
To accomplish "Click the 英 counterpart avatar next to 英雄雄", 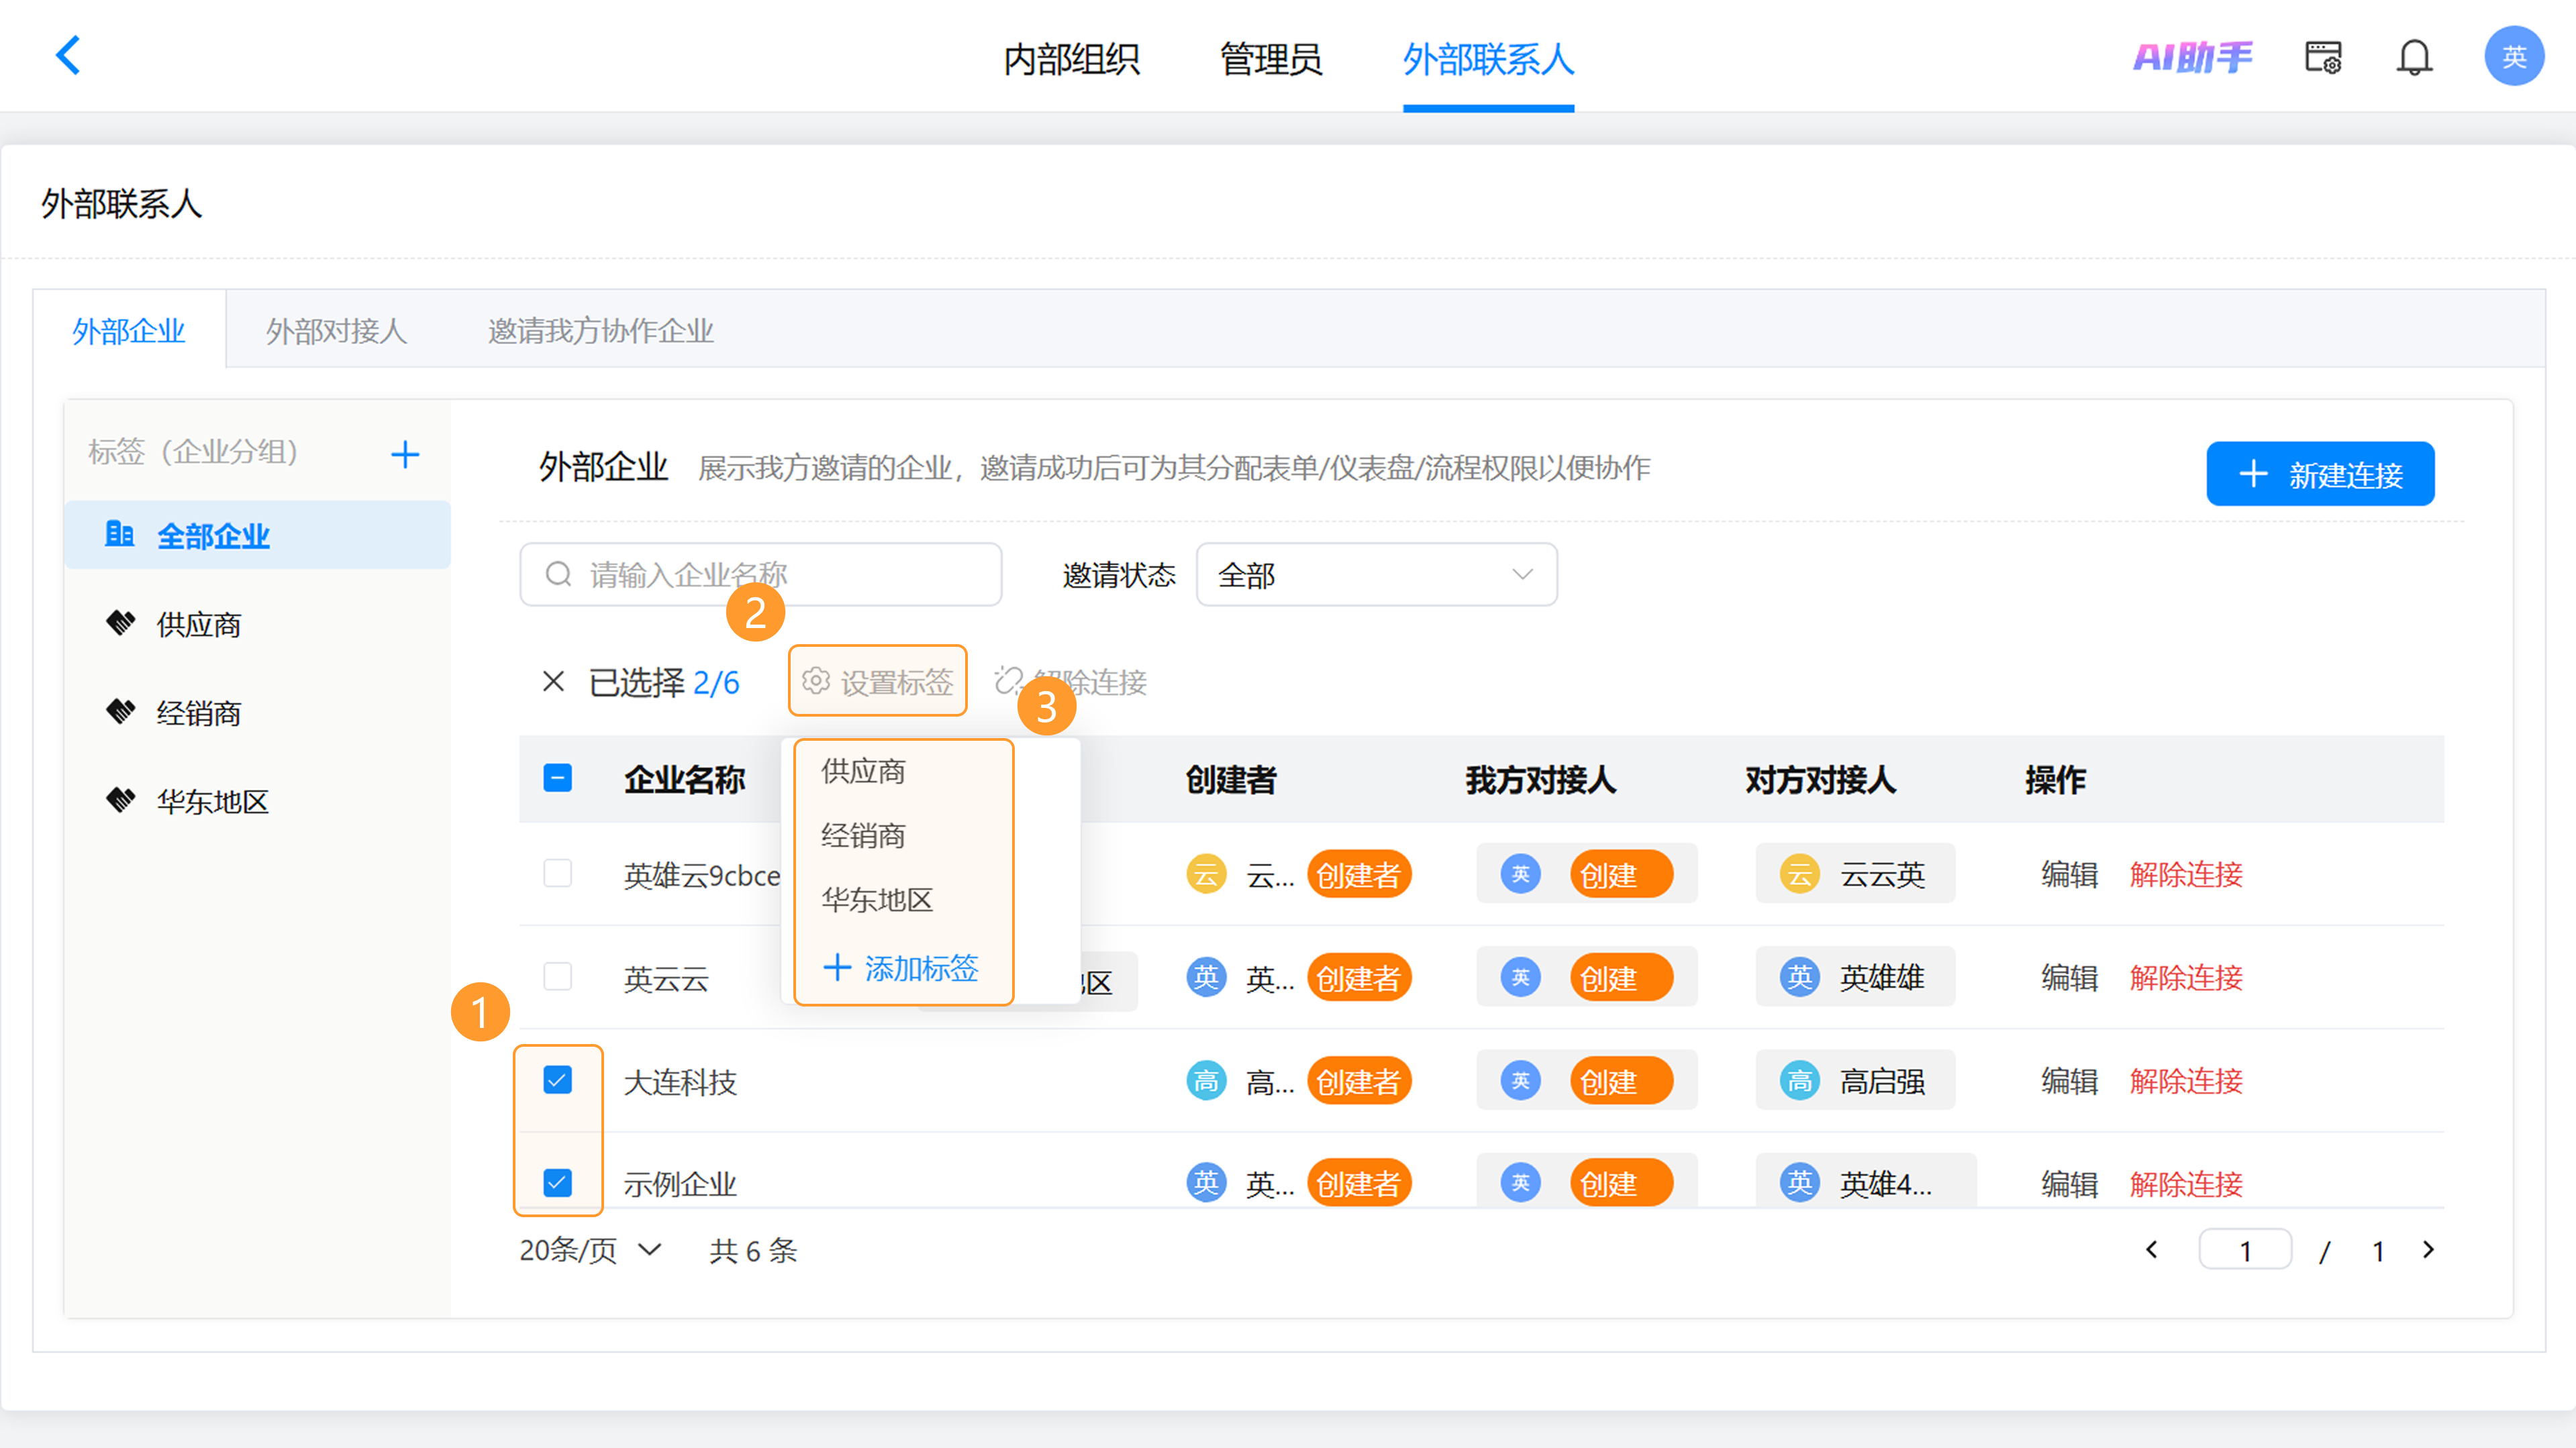I will pos(1800,977).
